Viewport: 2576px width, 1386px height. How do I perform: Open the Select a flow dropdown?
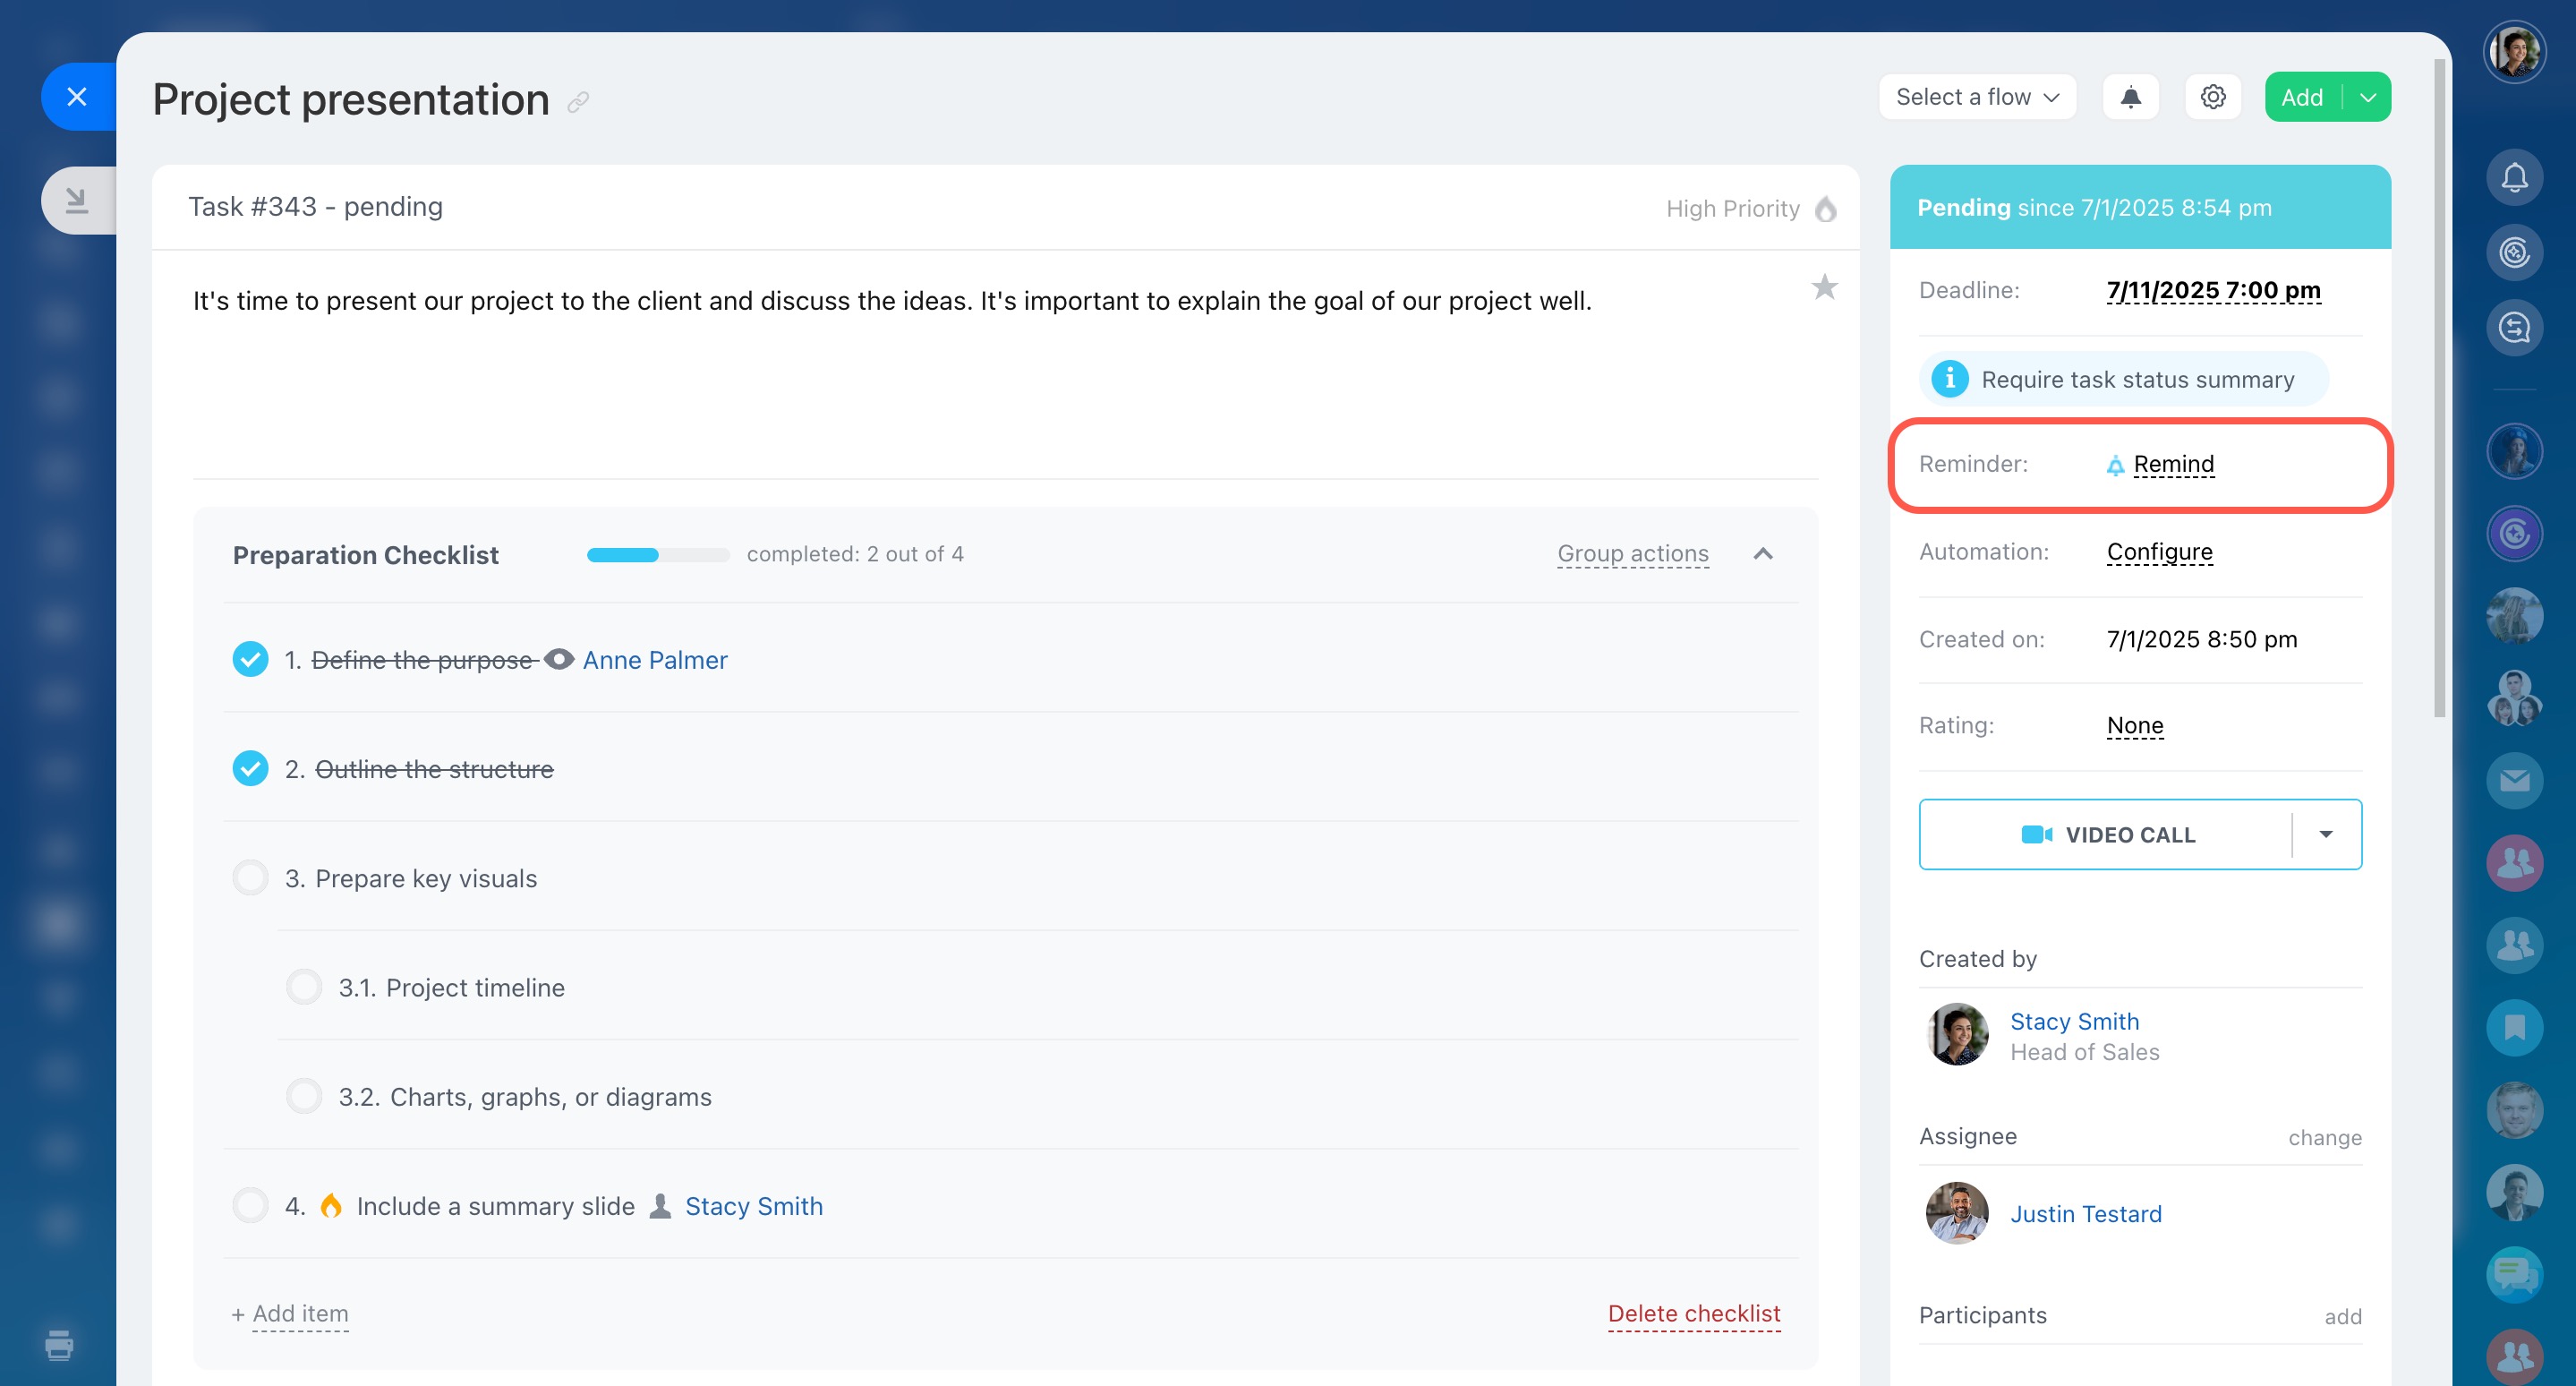1977,97
